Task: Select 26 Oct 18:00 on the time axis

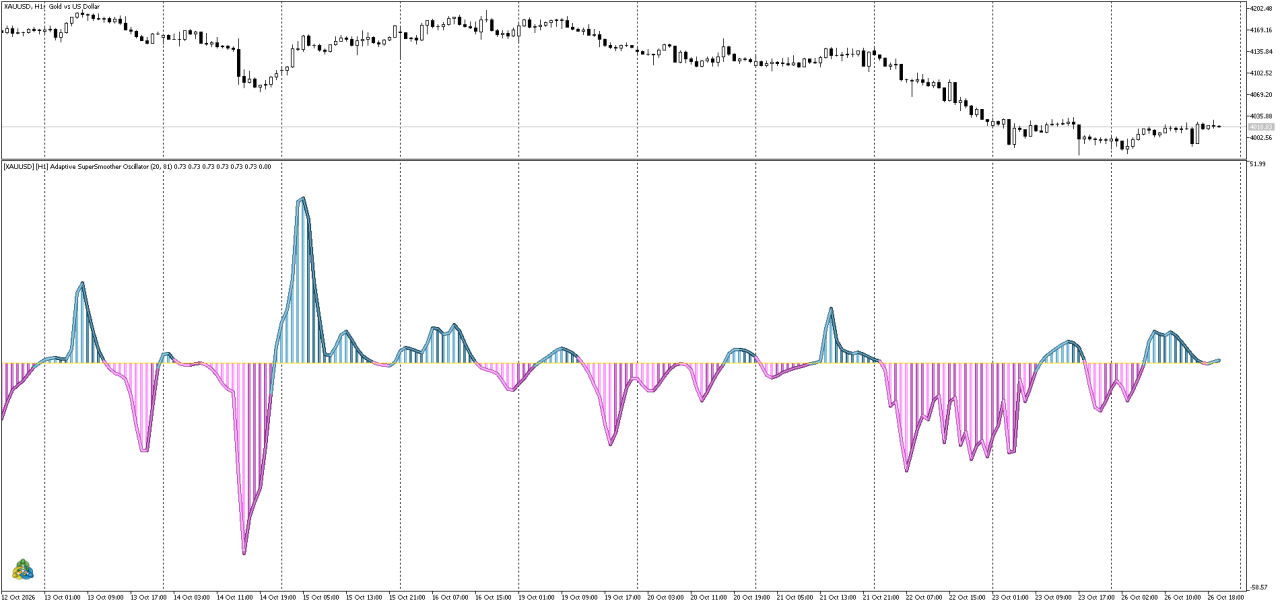Action: 1226,598
